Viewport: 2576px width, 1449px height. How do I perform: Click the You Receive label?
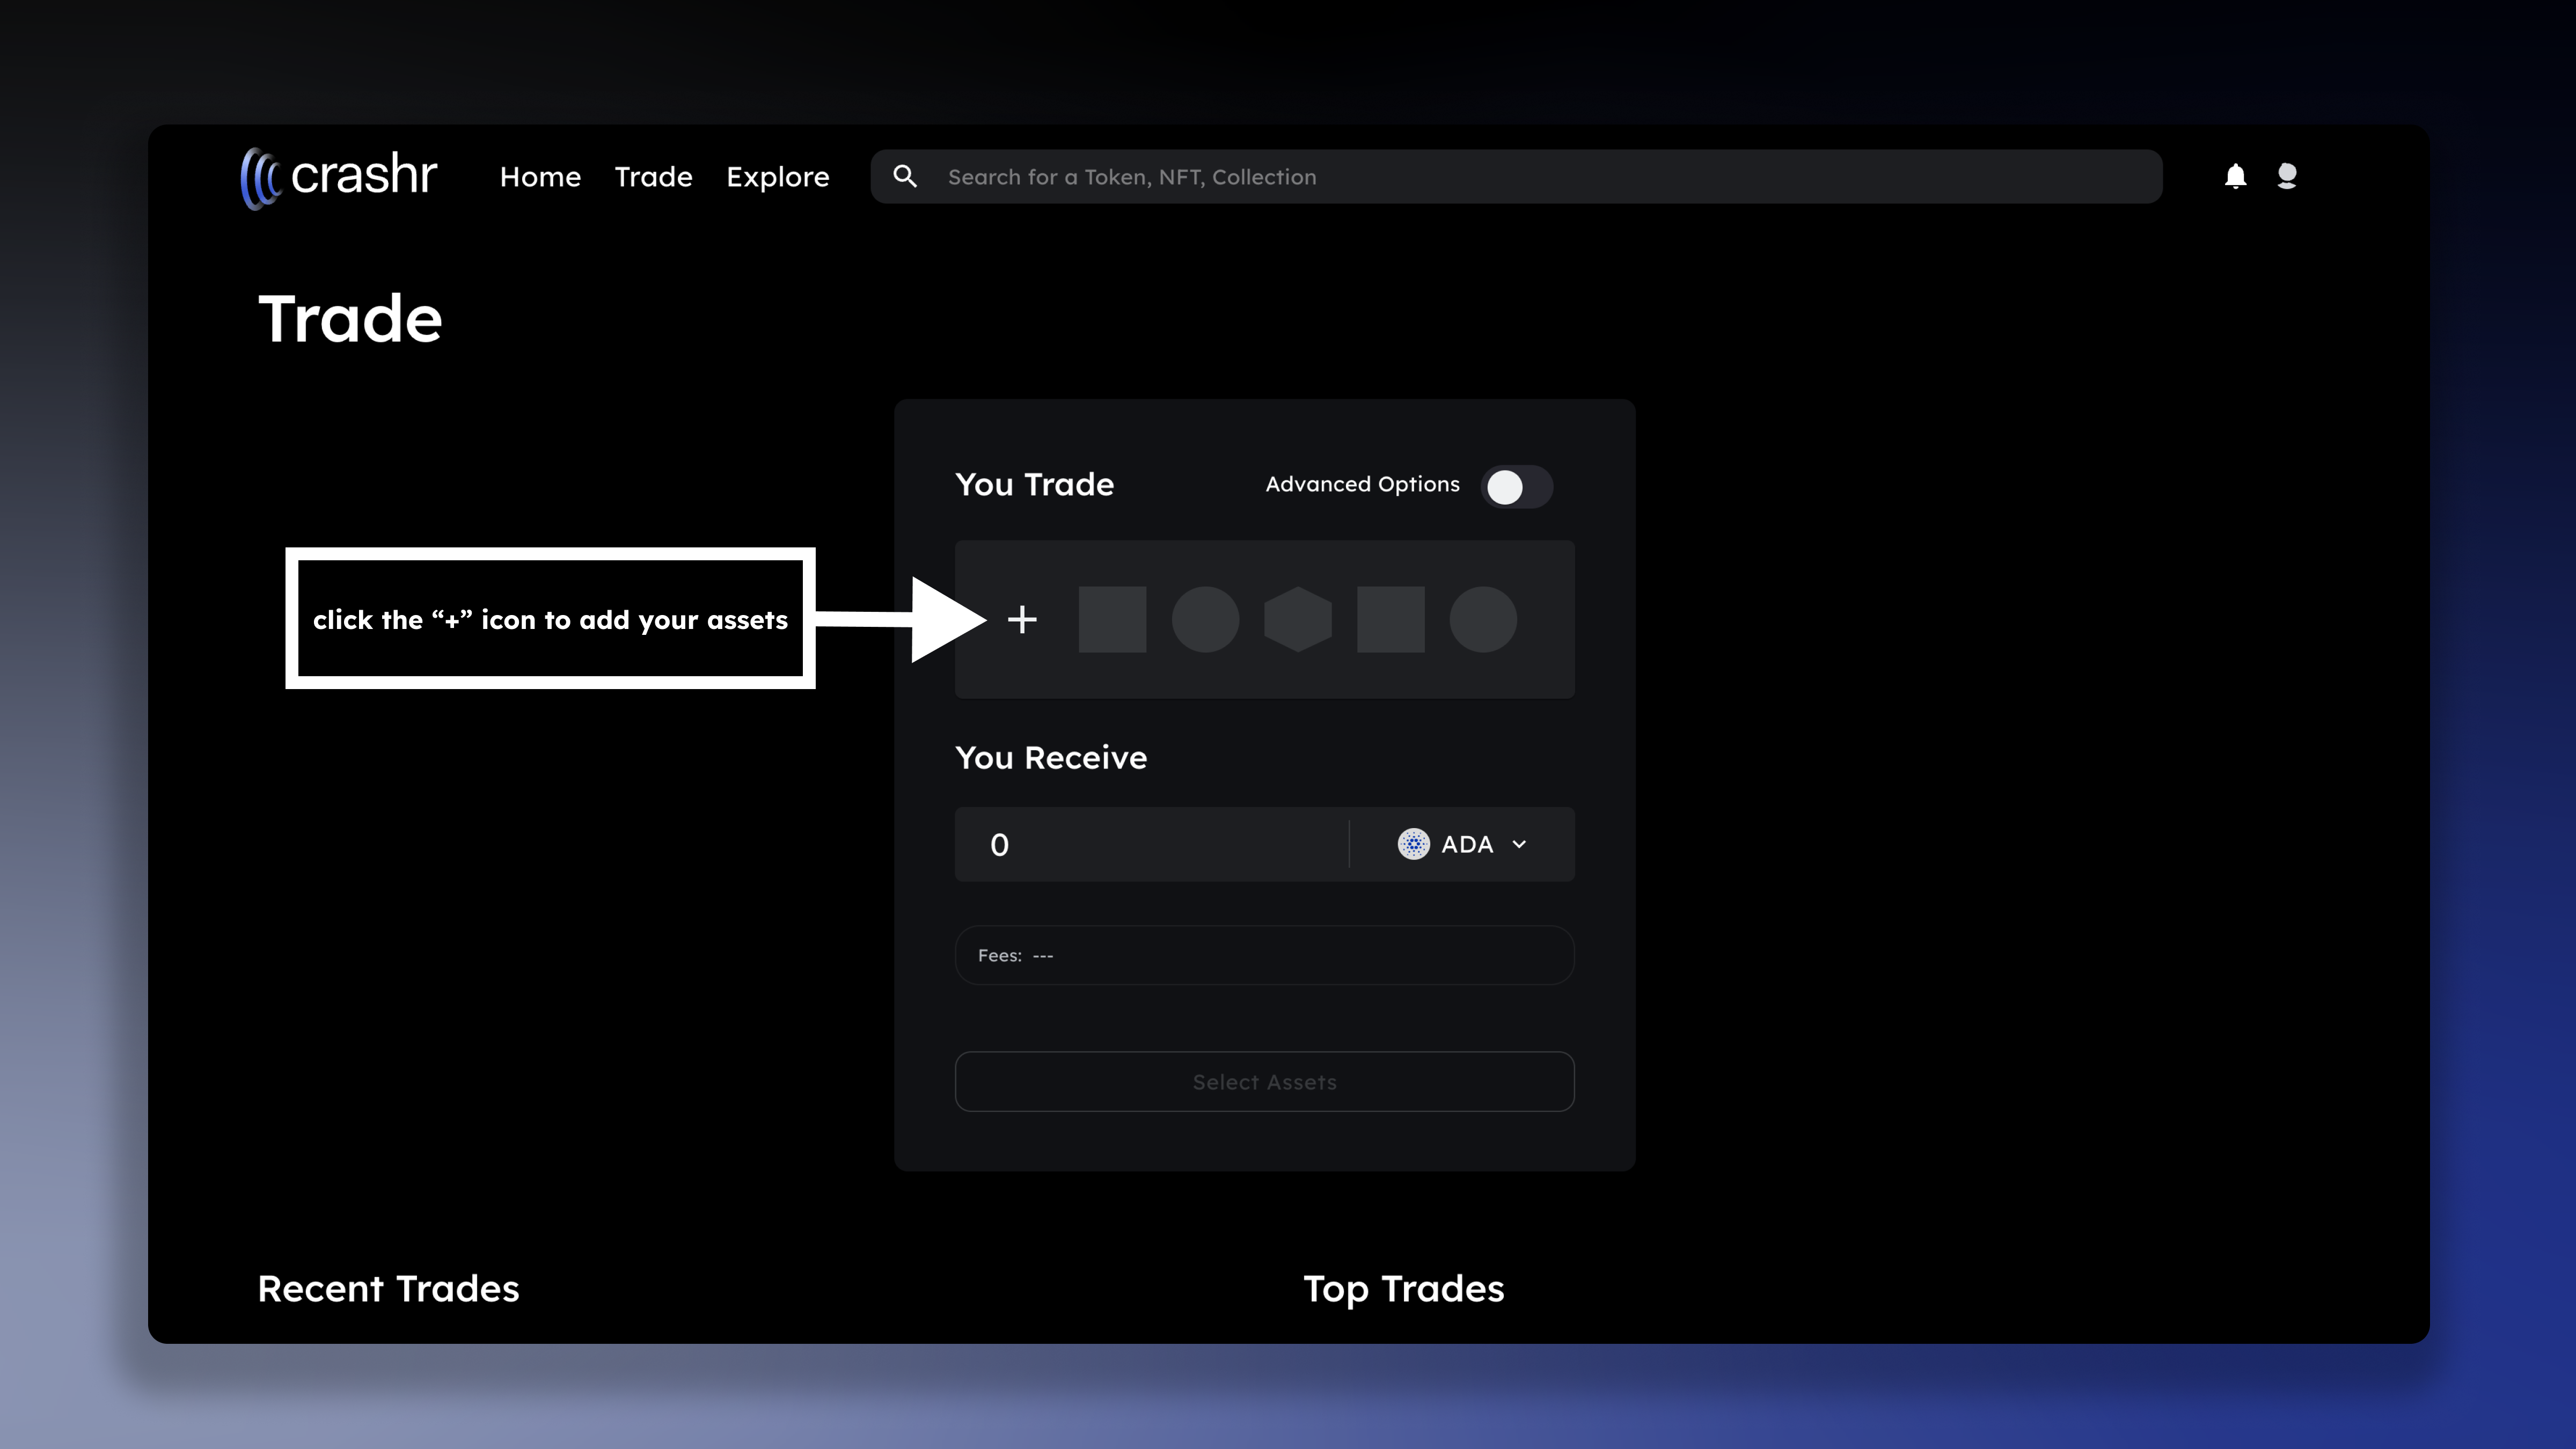click(x=1051, y=758)
